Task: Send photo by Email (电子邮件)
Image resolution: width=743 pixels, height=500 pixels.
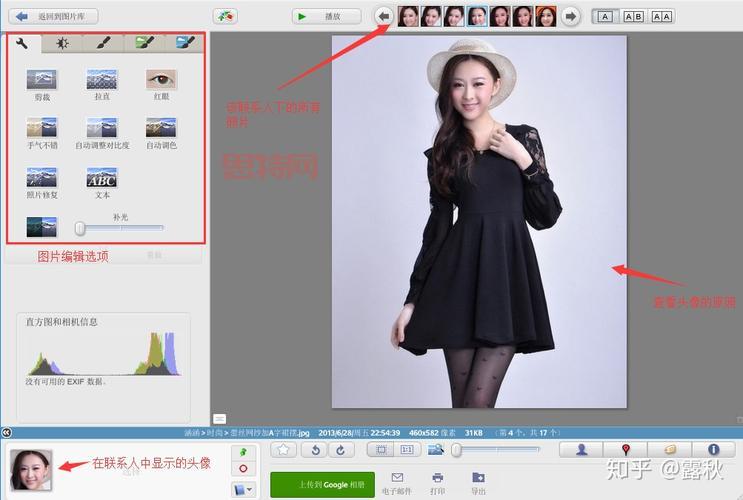Action: 397,483
